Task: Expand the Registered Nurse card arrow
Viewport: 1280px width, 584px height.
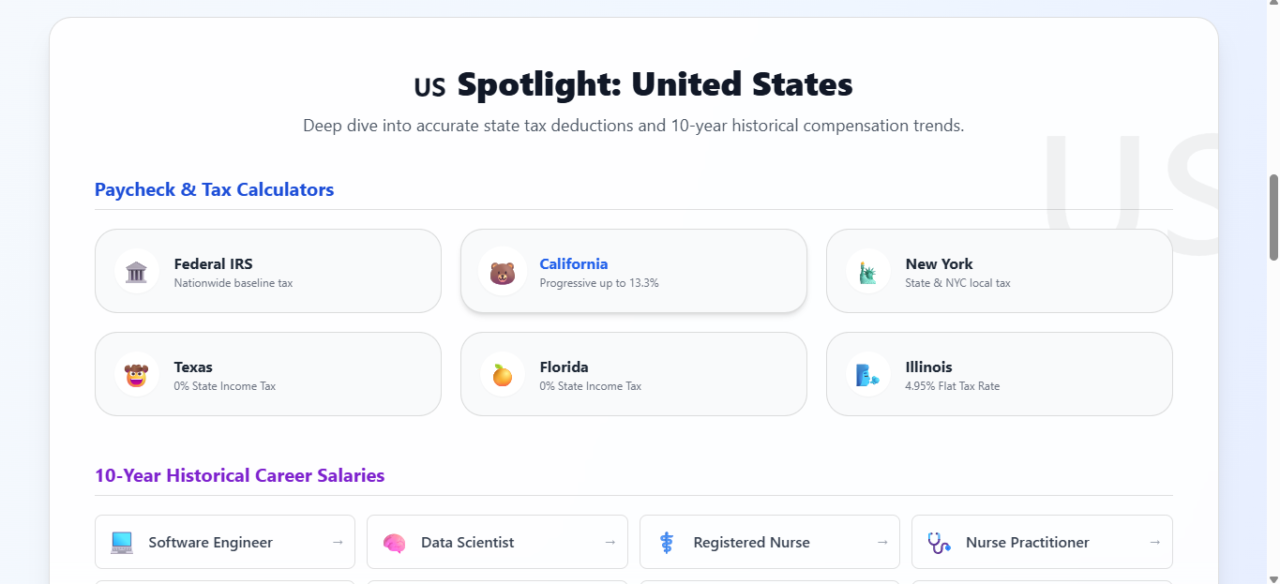Action: click(881, 541)
